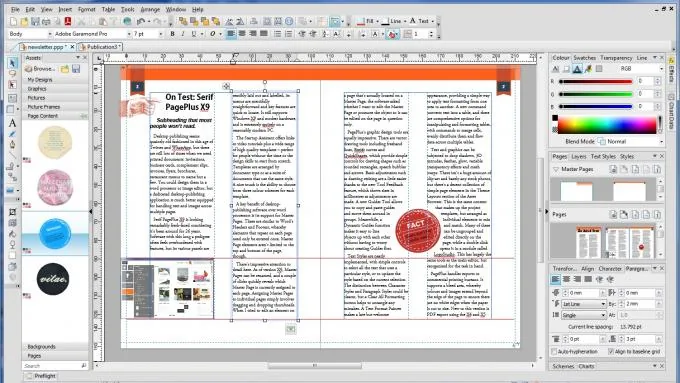Click the colour picker eyedropper icon
The image size is (680, 383).
click(588, 69)
